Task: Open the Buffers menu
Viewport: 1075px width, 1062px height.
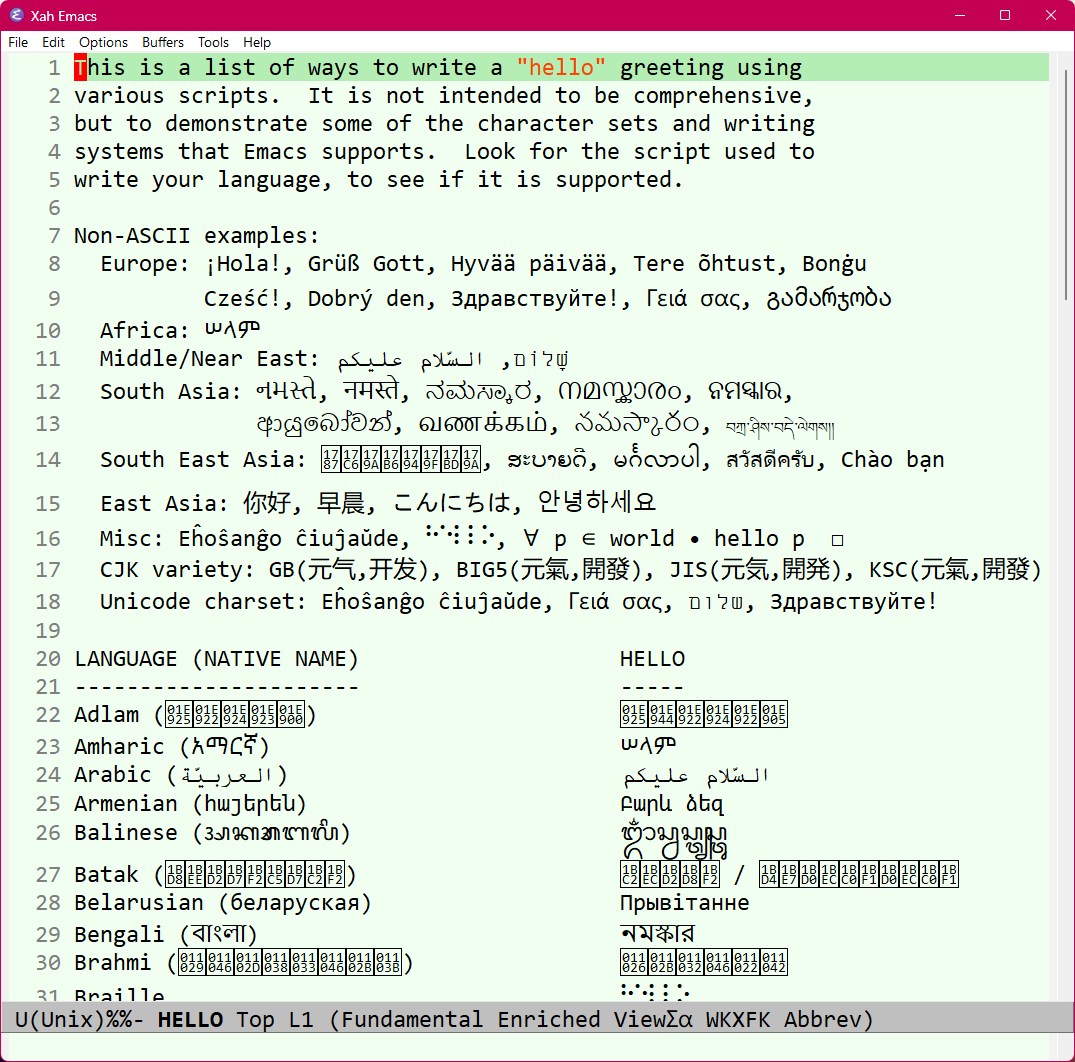Action: point(162,43)
